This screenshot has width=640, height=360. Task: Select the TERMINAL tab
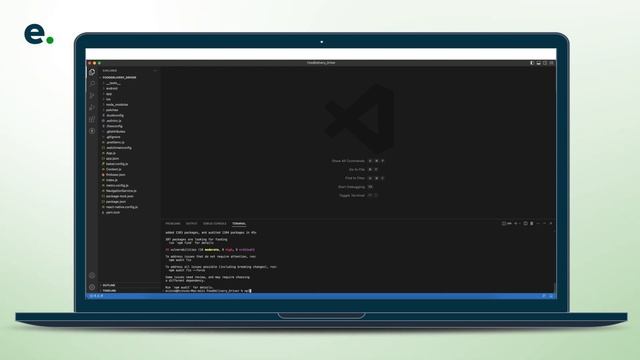click(x=239, y=224)
